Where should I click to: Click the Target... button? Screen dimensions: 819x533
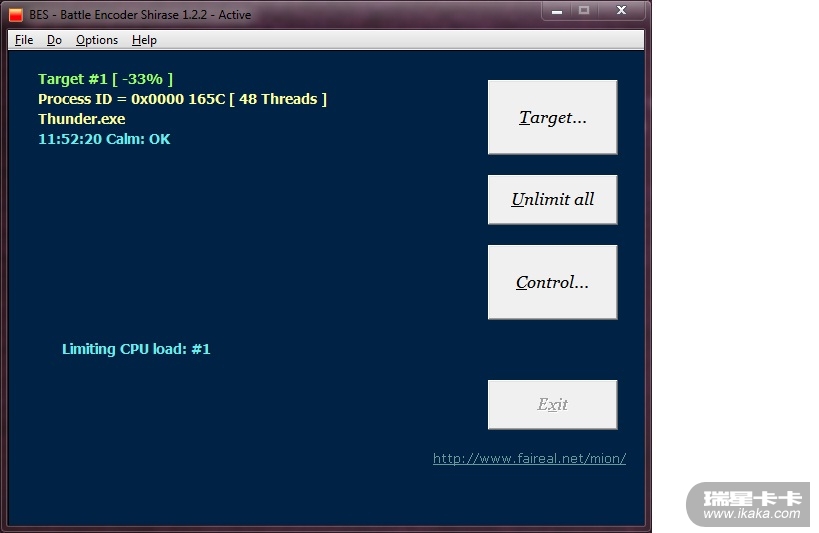click(552, 117)
